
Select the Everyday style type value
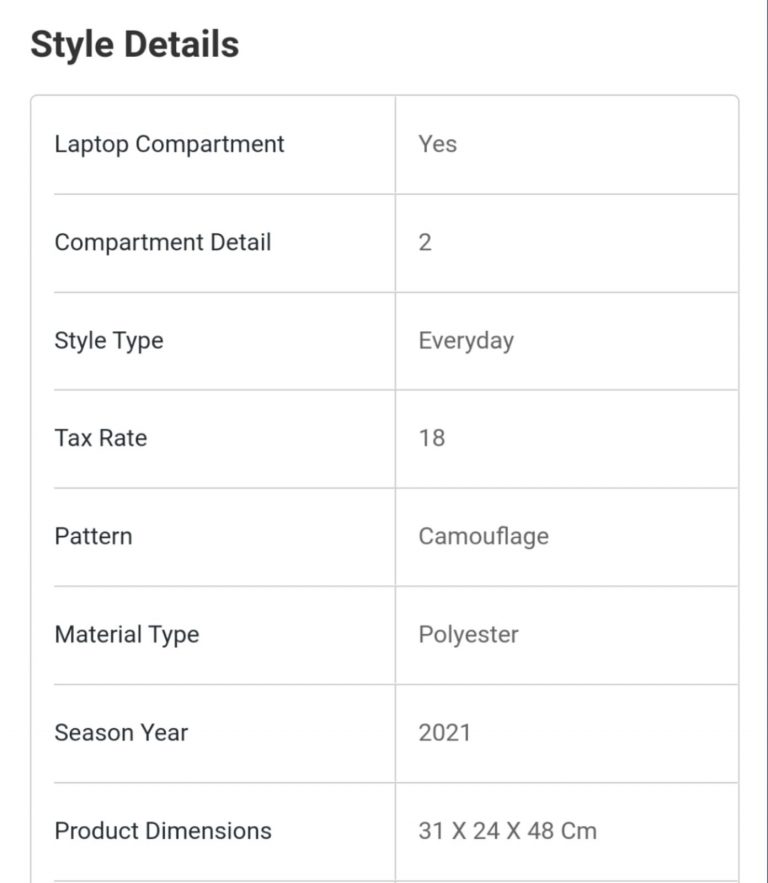465,340
